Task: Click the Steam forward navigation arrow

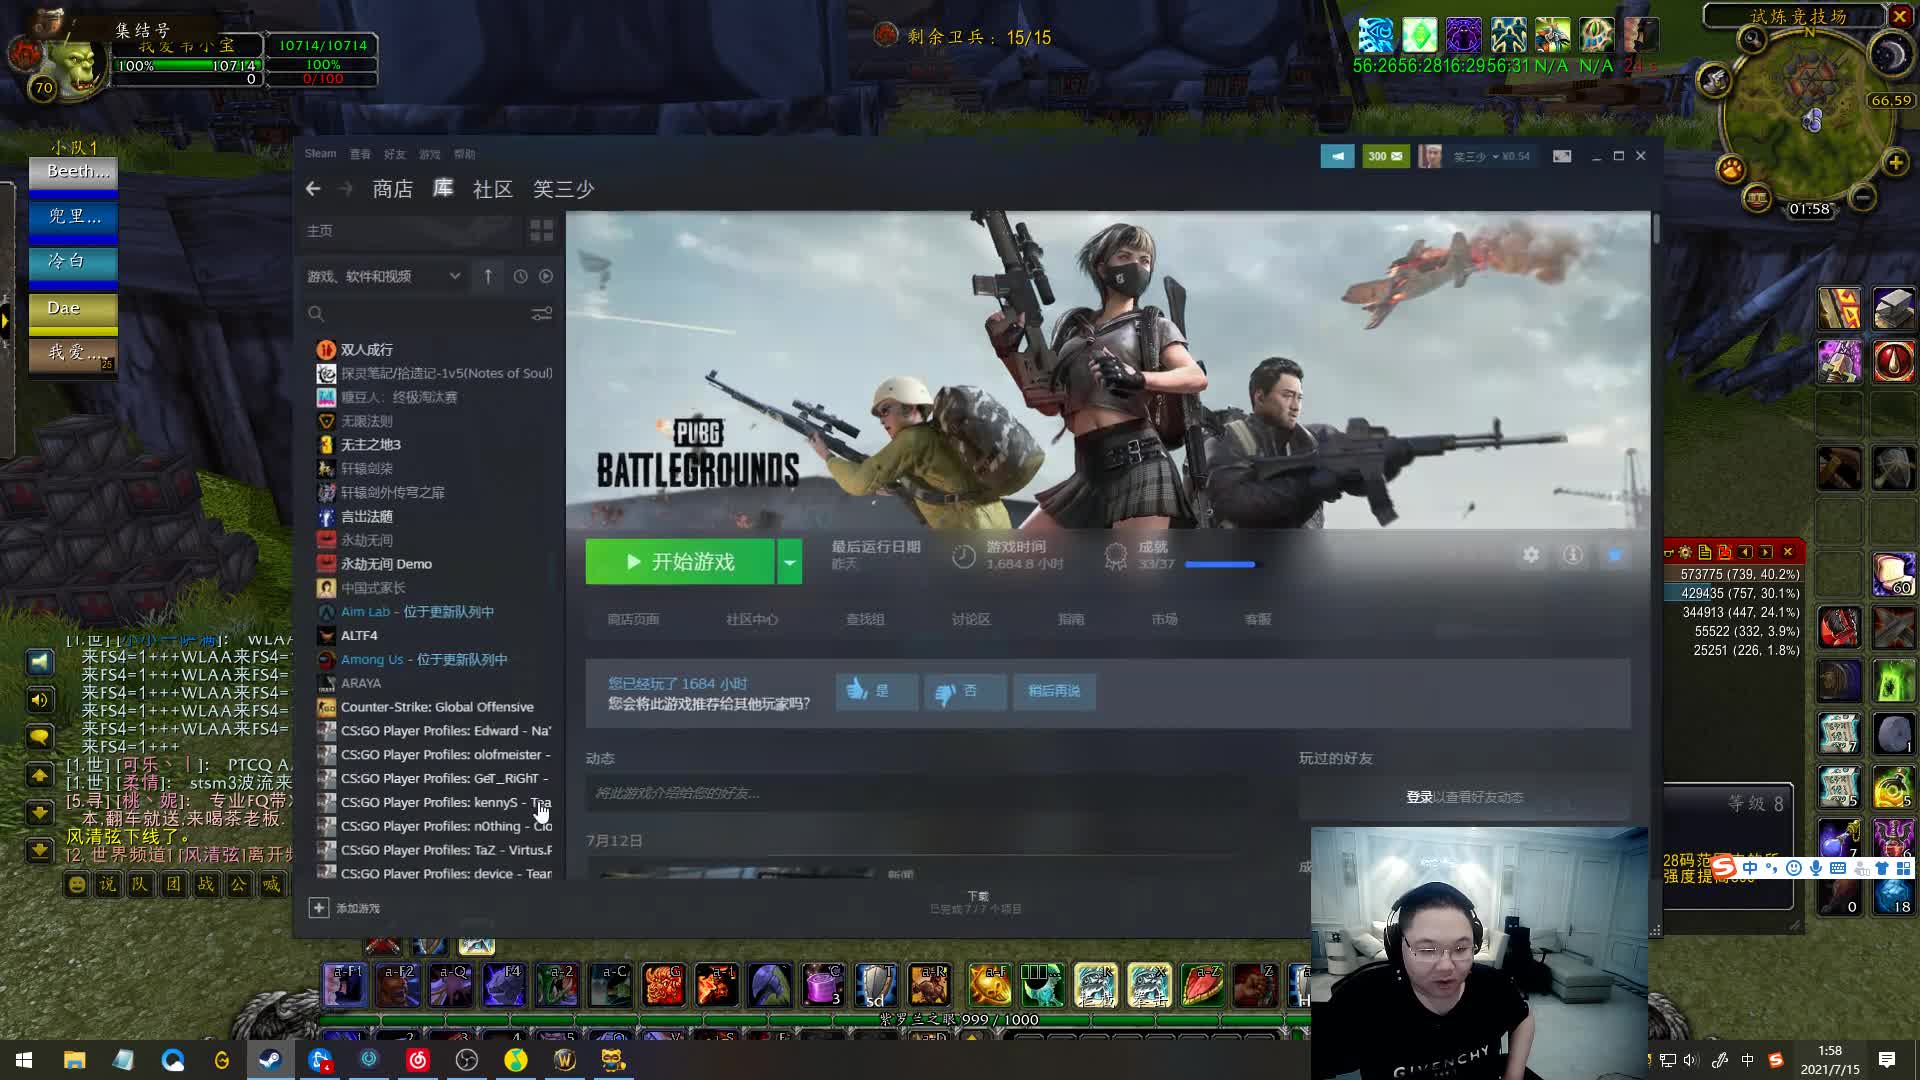Action: tap(346, 189)
